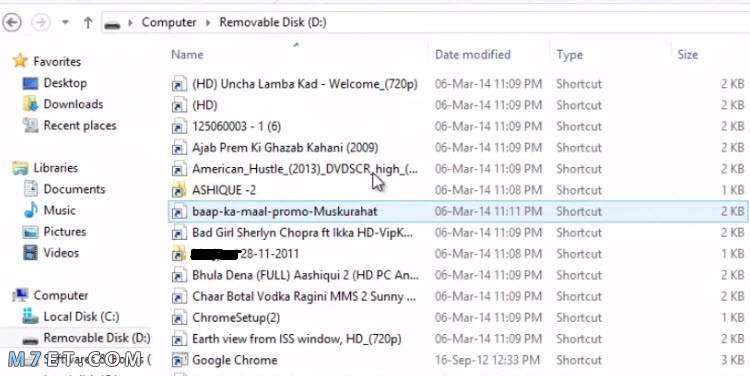The width and height of the screenshot is (750, 376).
Task: Select the Desktop label in Favorites
Action: pos(65,83)
